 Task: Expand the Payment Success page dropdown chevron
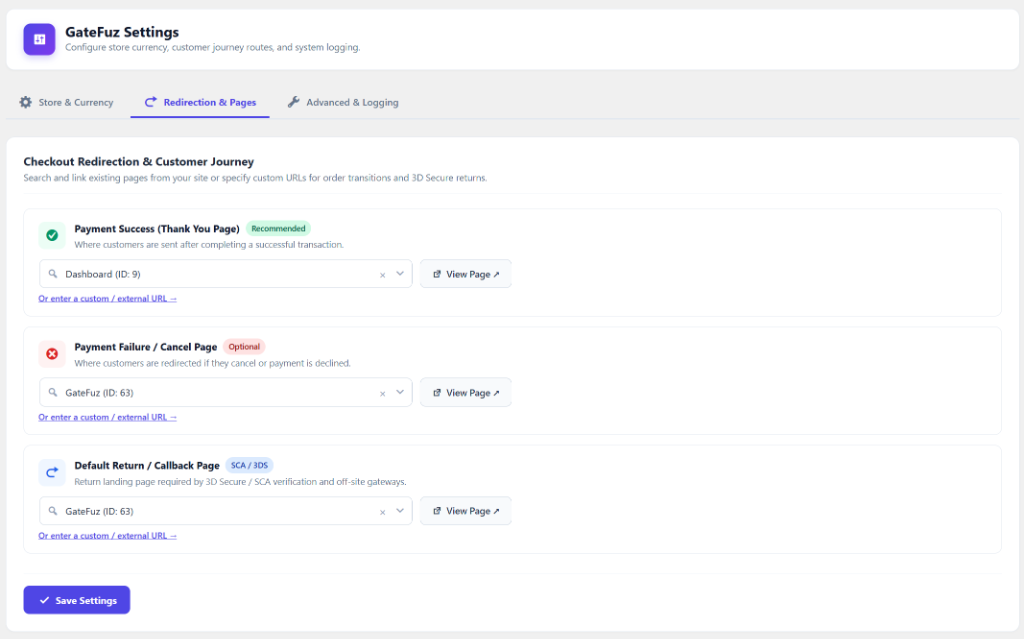pos(400,274)
